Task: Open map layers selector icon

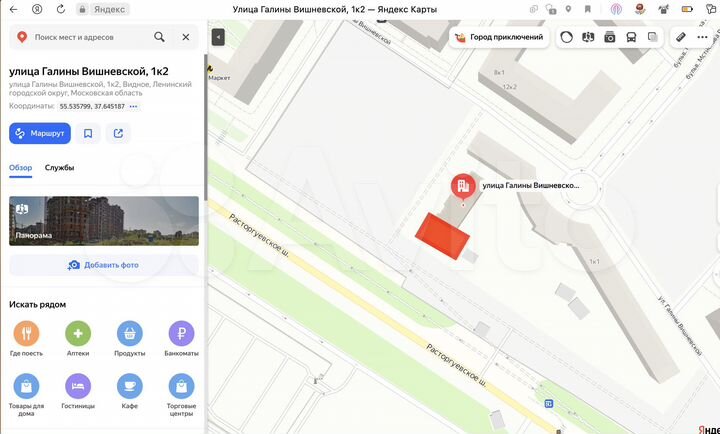Action: tap(652, 37)
